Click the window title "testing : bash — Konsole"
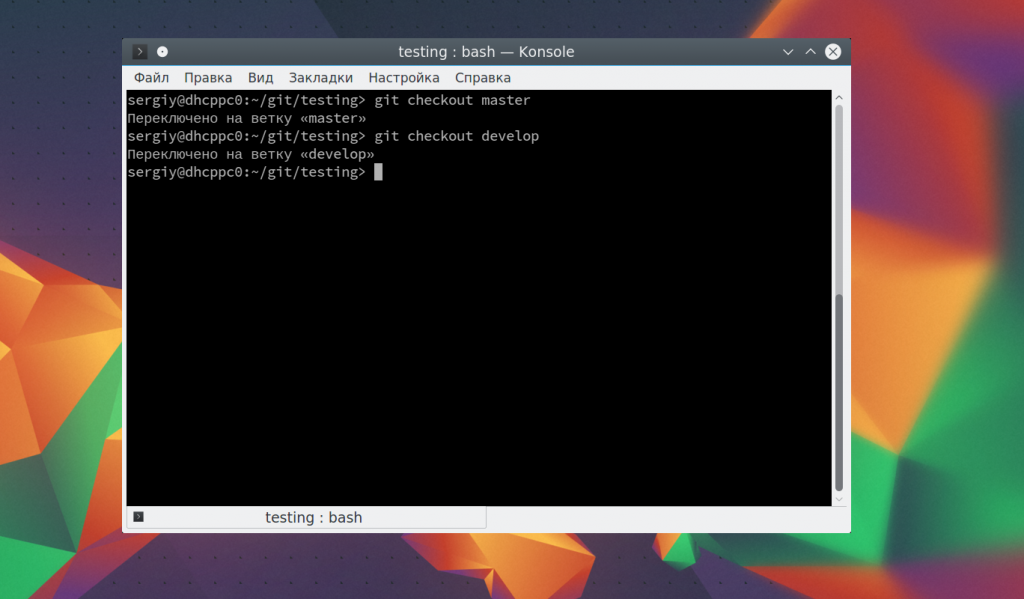This screenshot has height=599, width=1024. pos(486,52)
